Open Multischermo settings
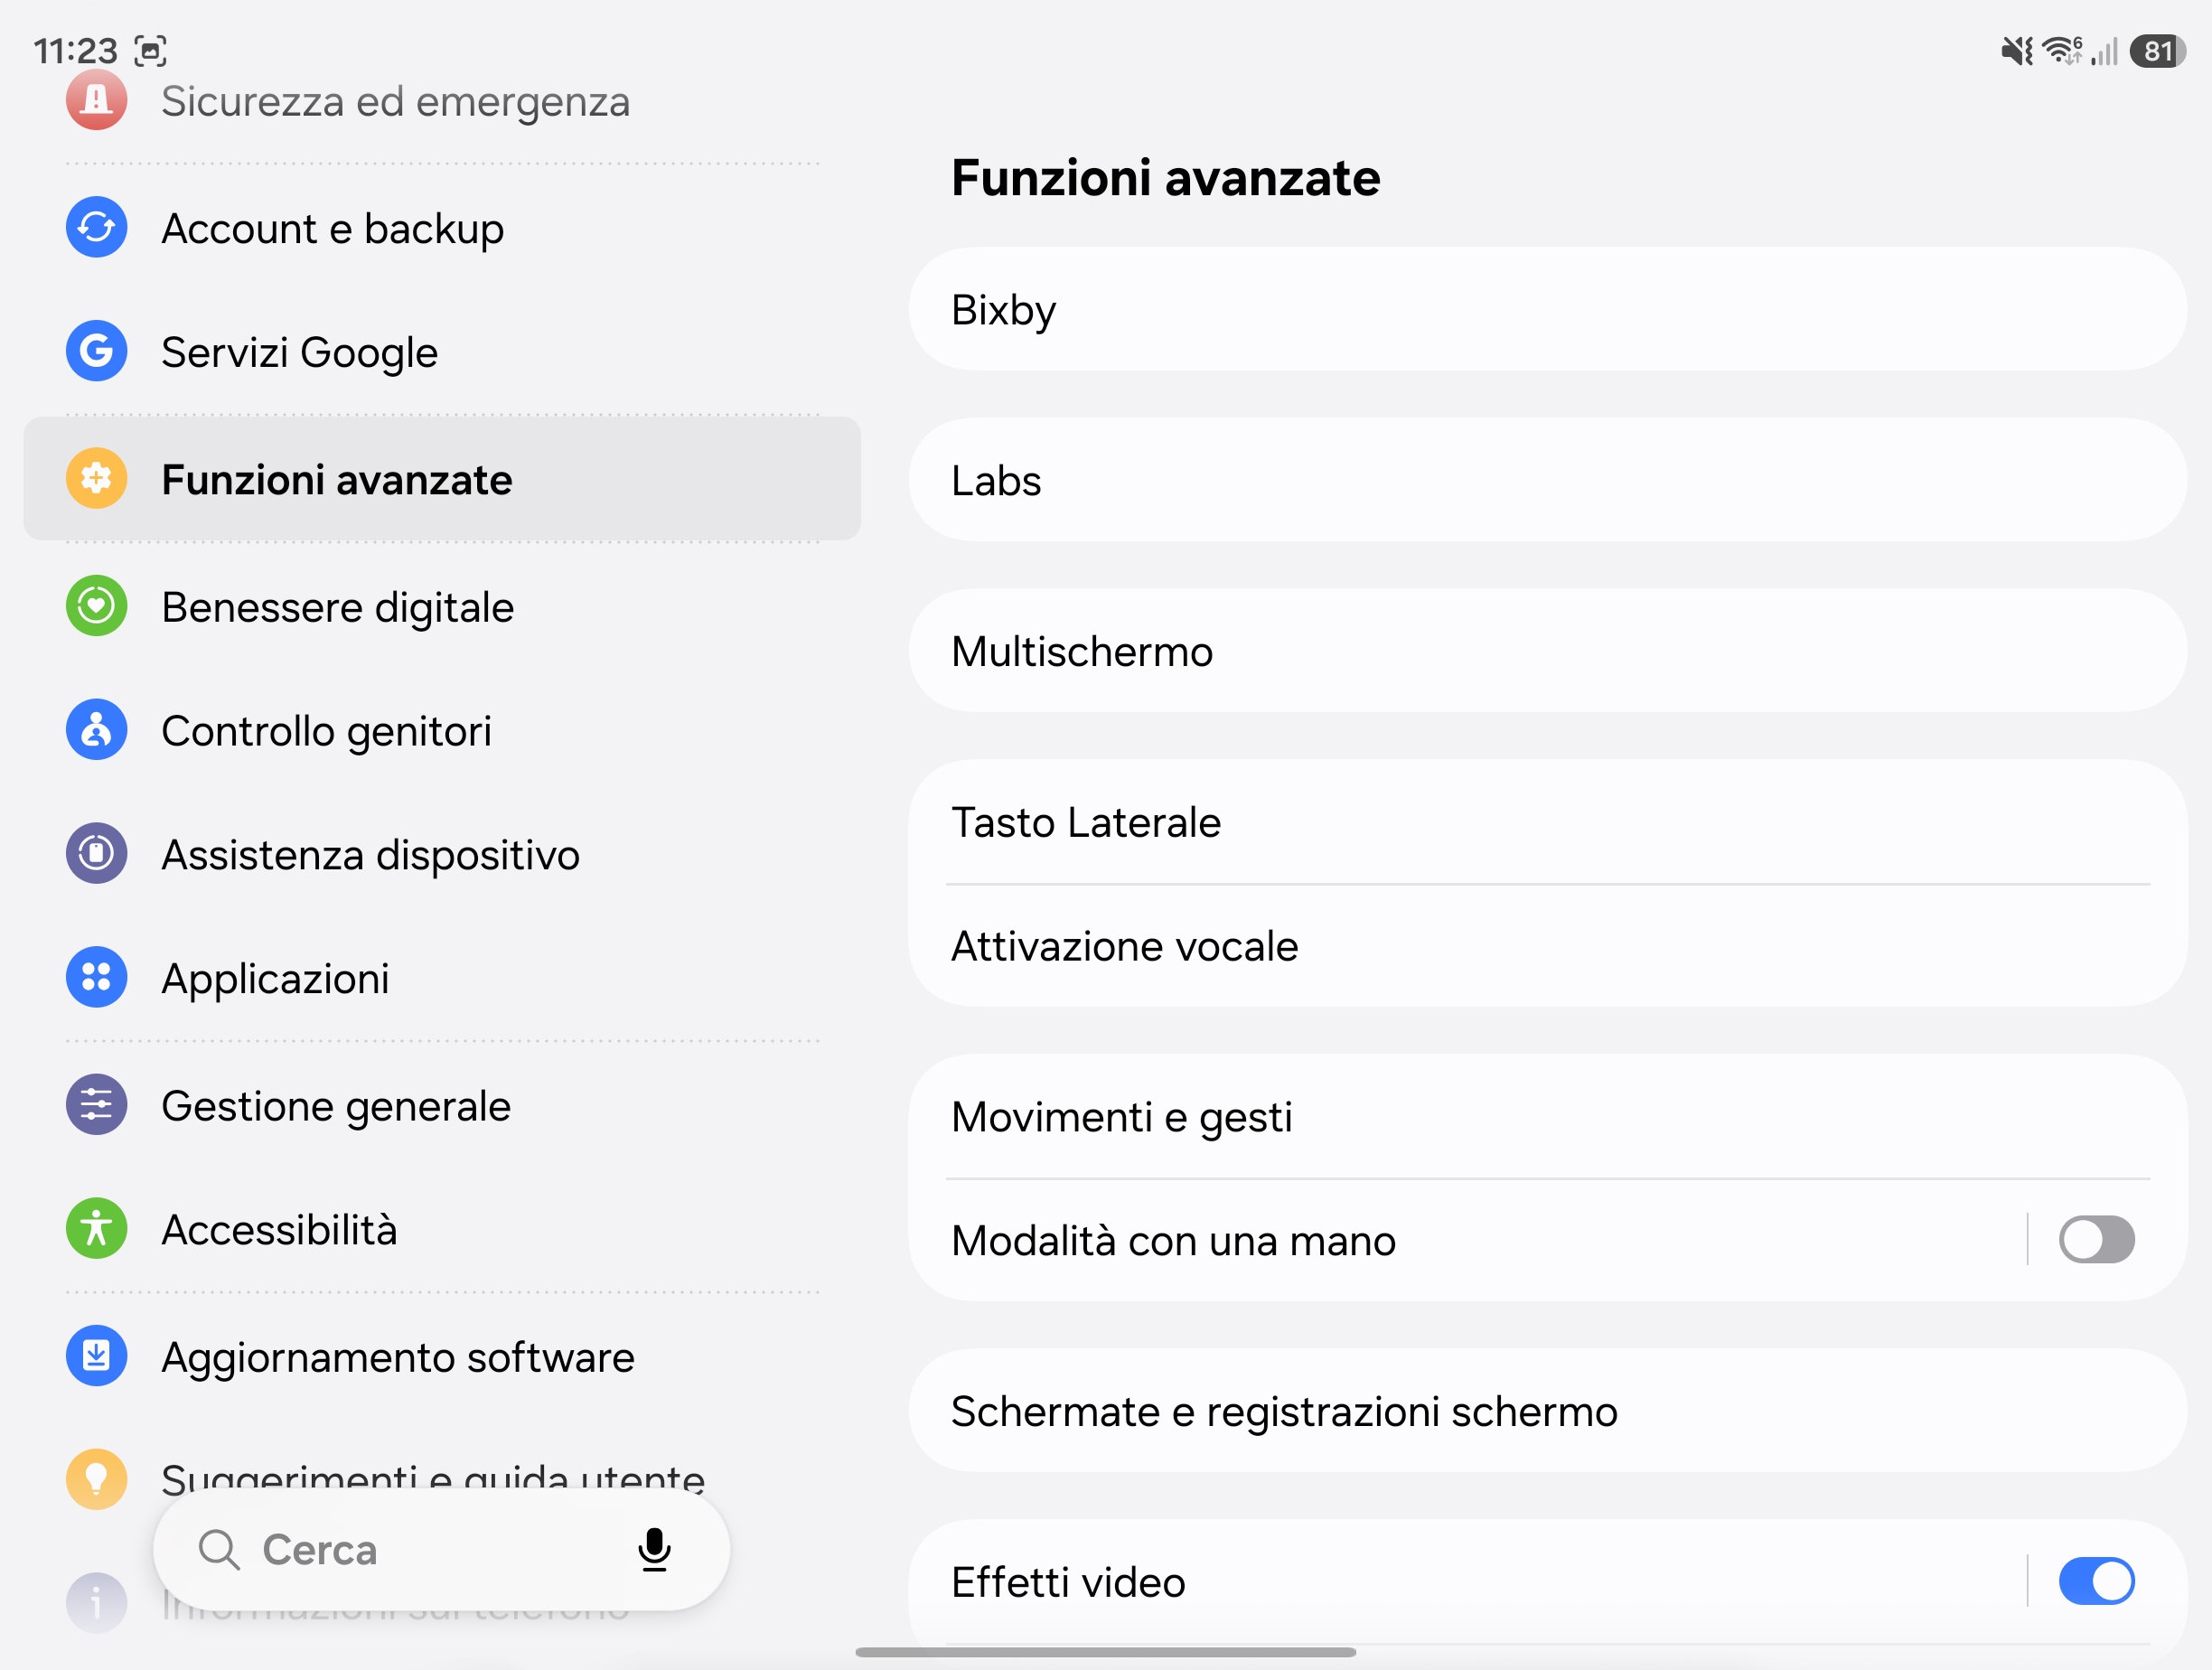Screen dimensions: 2212x1670 click(x=1547, y=651)
